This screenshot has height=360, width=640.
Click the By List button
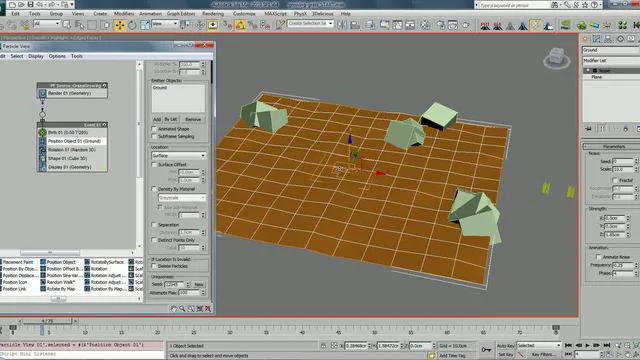tap(171, 119)
